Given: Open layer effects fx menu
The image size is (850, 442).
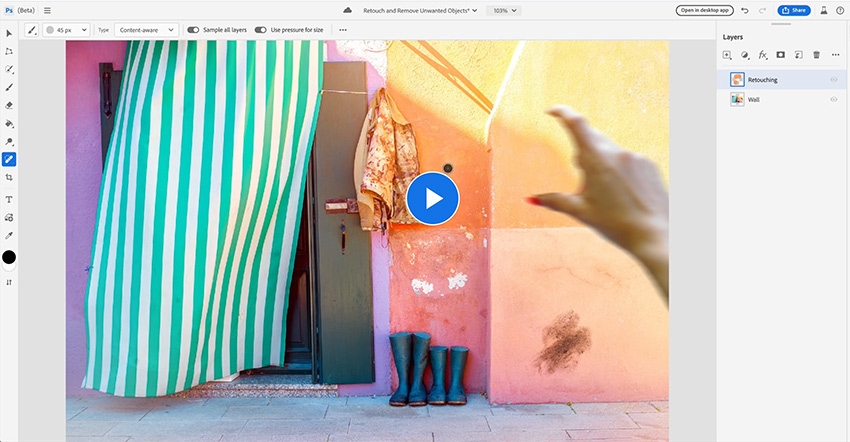Looking at the screenshot, I should [x=763, y=55].
